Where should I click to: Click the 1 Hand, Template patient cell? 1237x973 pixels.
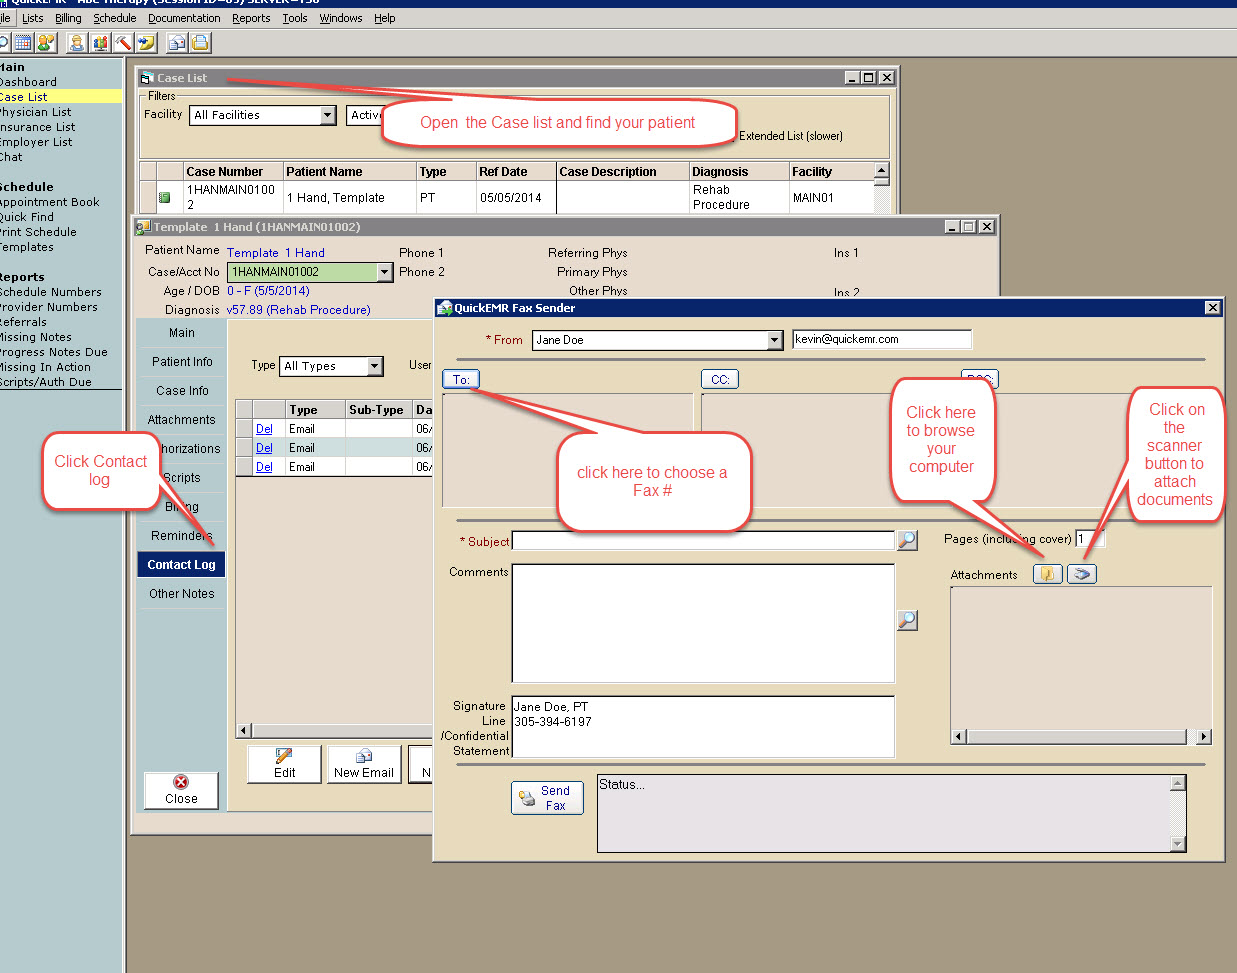[349, 197]
